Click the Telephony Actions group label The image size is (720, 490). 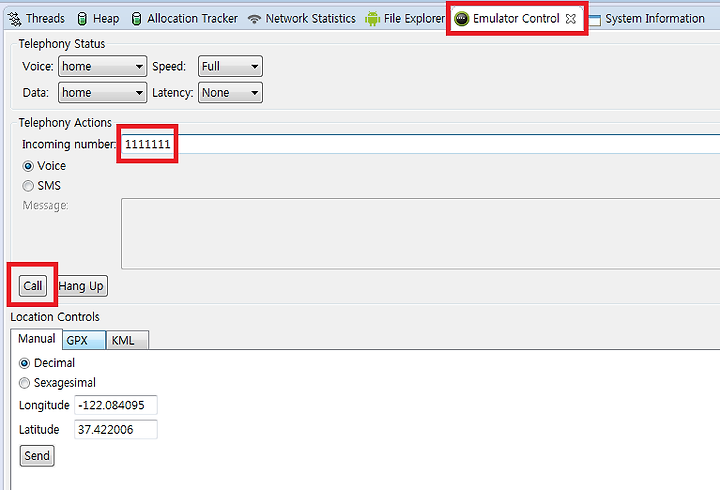pyautogui.click(x=65, y=123)
